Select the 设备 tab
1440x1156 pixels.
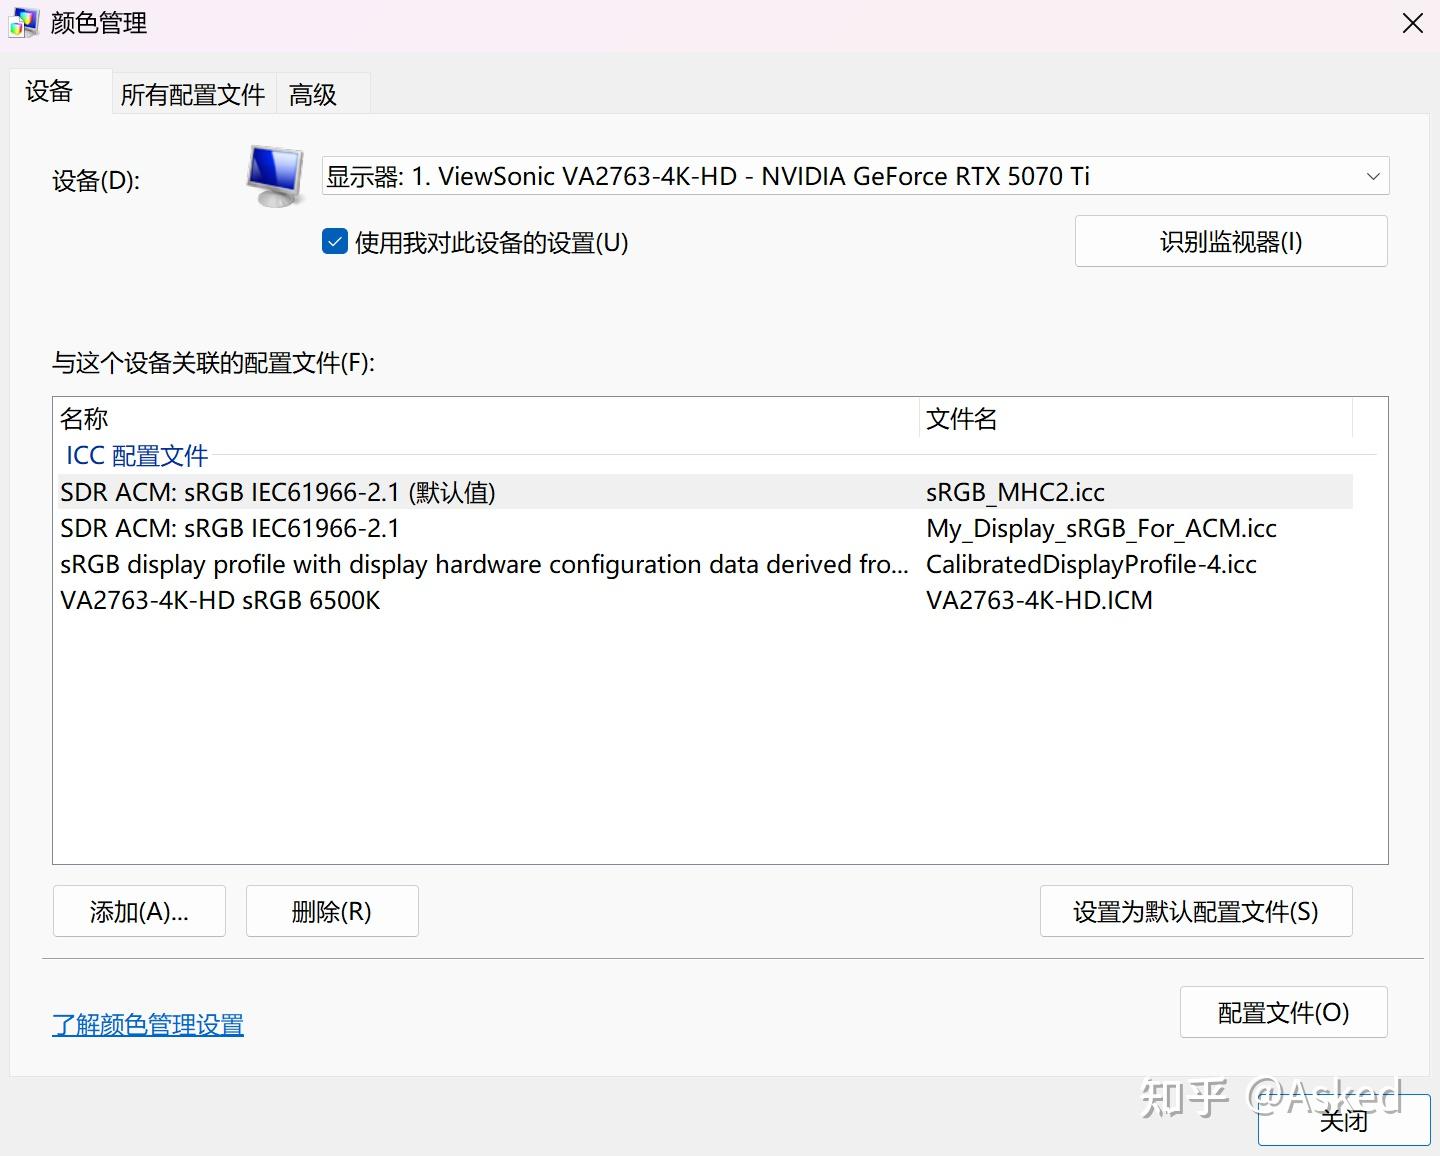point(48,91)
